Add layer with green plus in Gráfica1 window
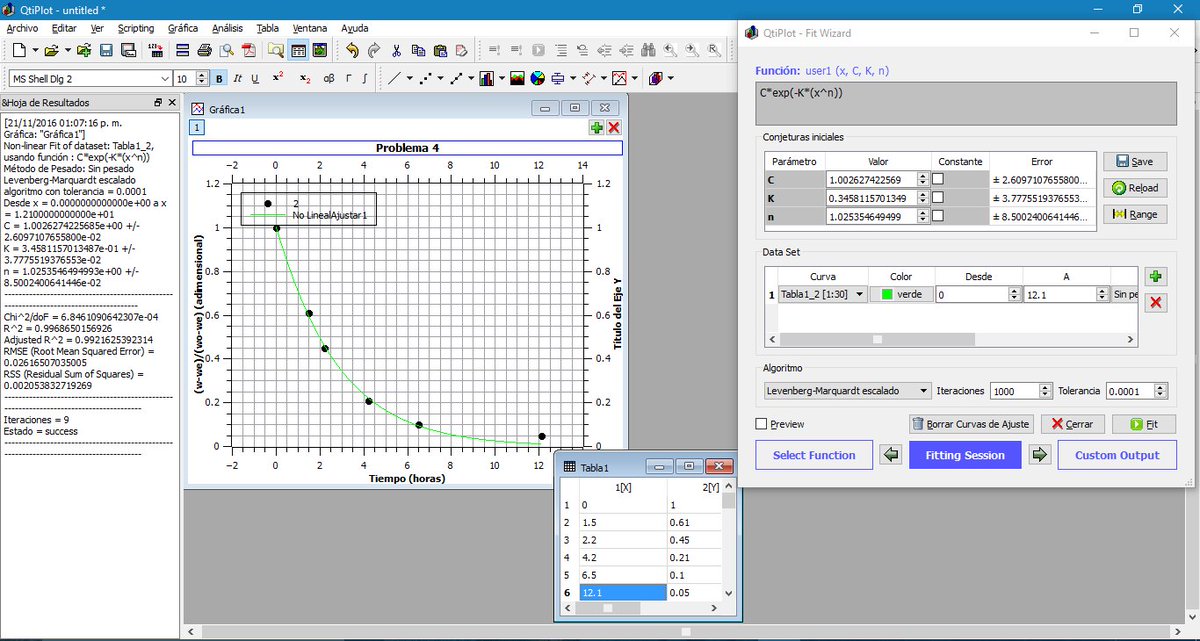The height and width of the screenshot is (641, 1200). (x=597, y=127)
